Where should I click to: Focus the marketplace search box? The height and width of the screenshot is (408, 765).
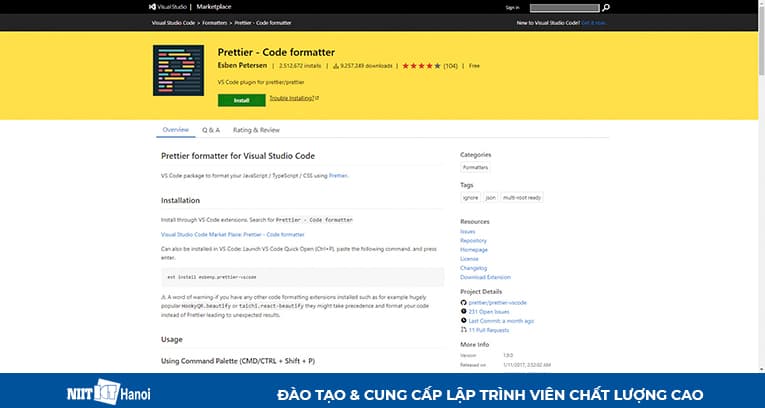[564, 7]
